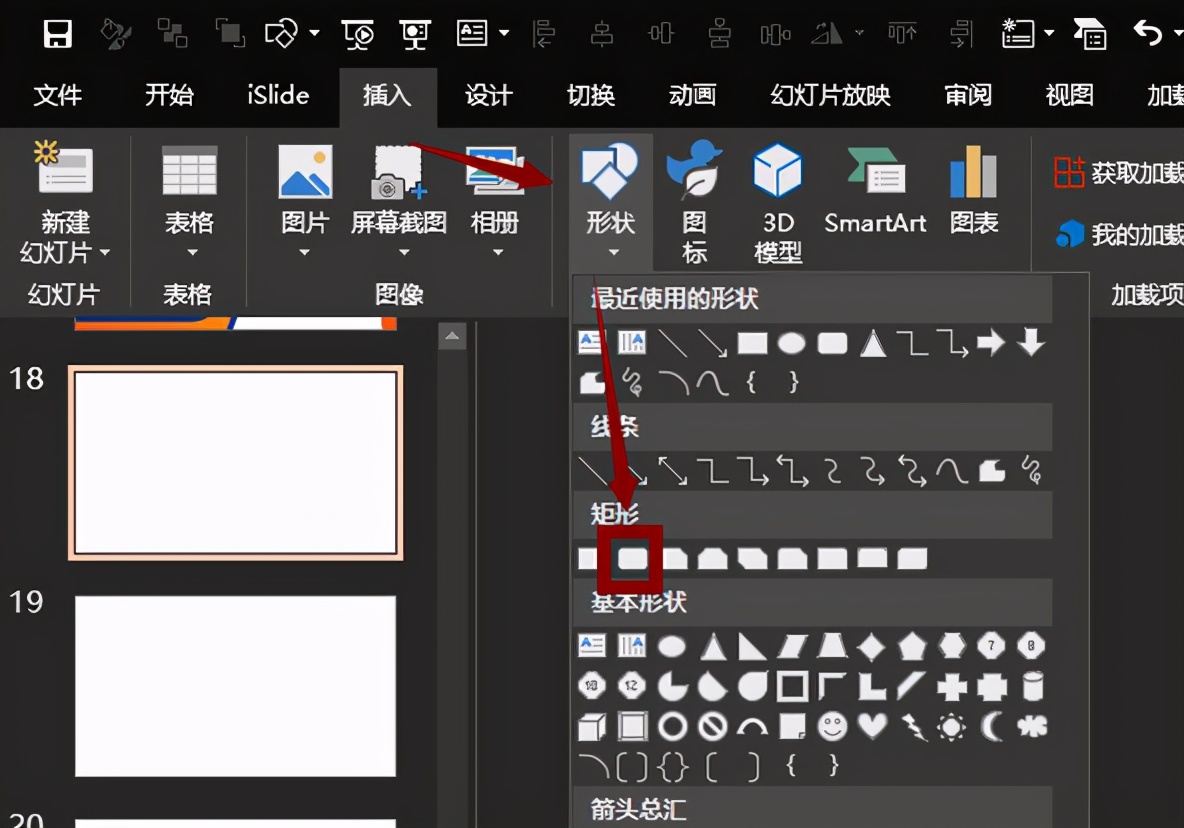Select the 插入 ribbon tab

point(387,95)
